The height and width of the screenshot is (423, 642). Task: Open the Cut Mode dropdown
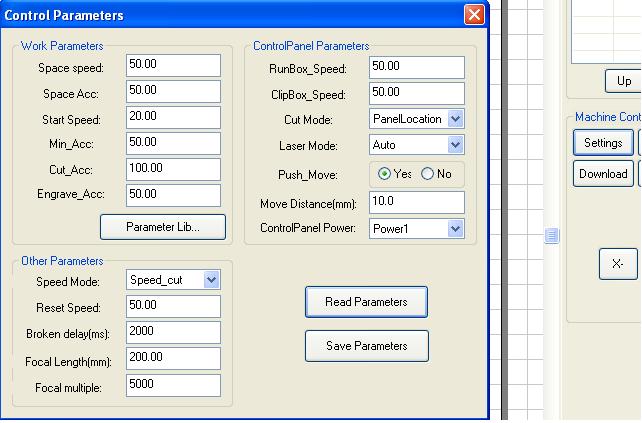(x=455, y=119)
